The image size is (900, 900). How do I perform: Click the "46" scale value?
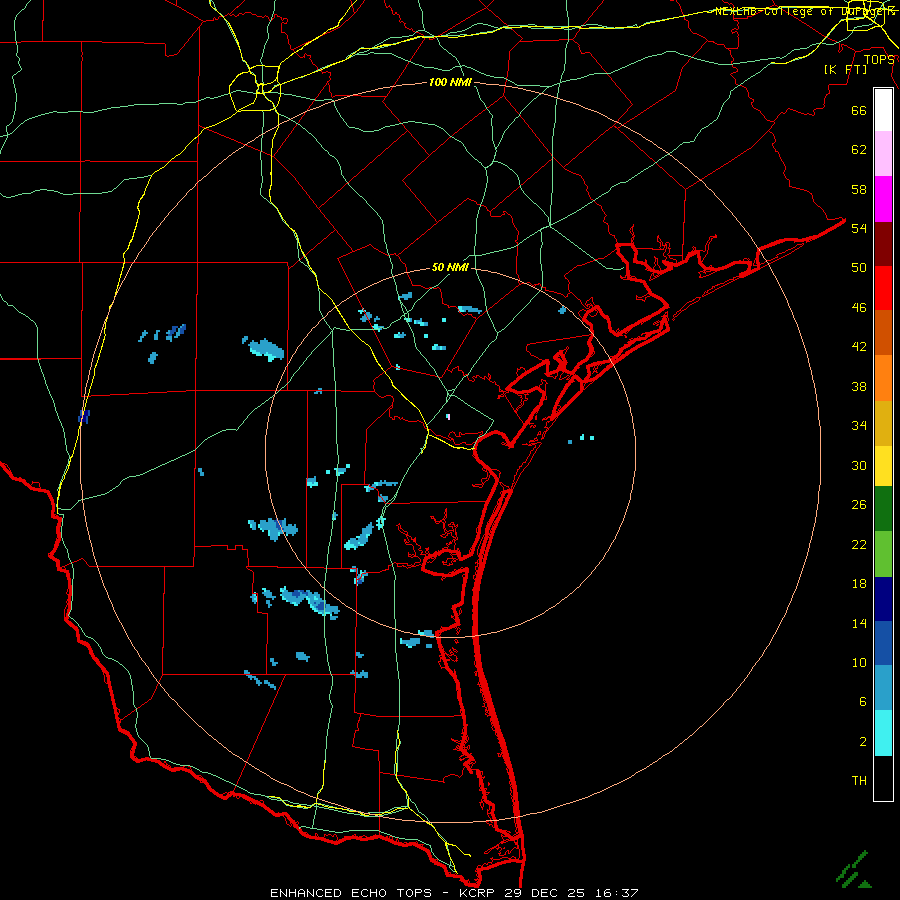859,307
